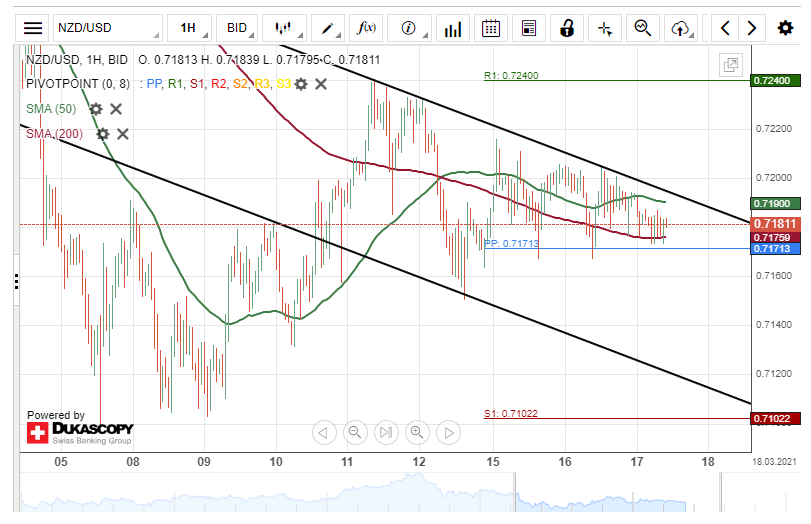Screen dimensions: 811x524
Task: Open the hamburger main menu
Action: click(x=34, y=28)
